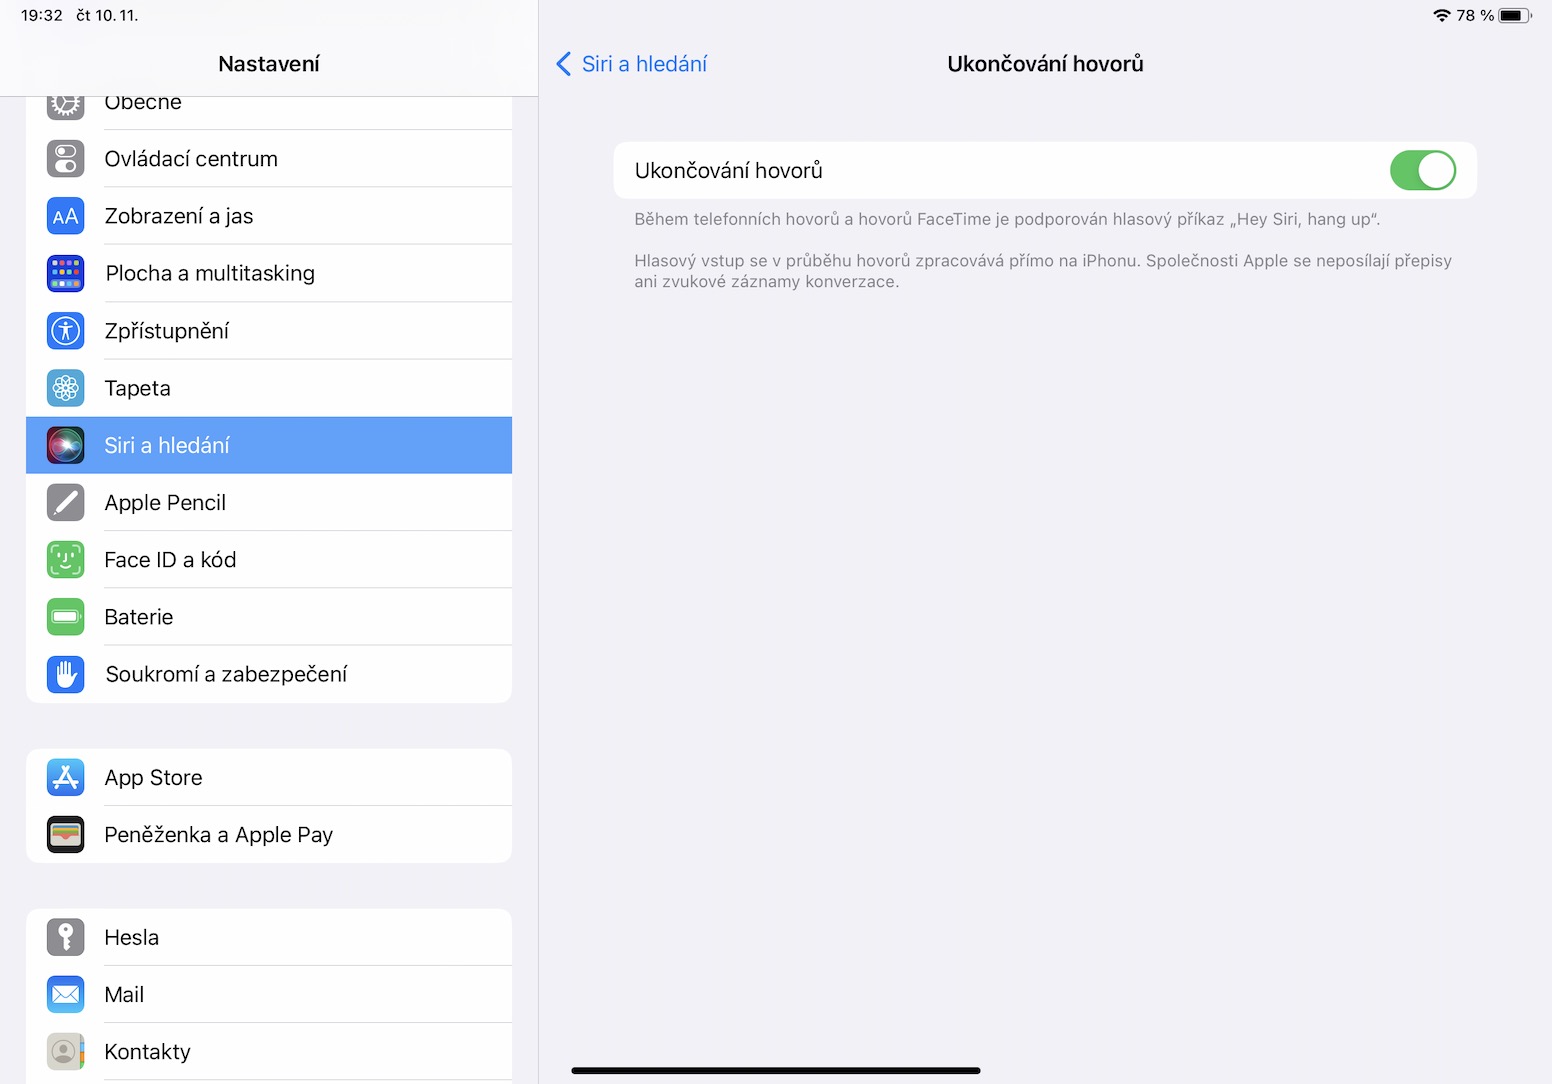The height and width of the screenshot is (1084, 1552).
Task: Tap the Apple Pencil icon
Action: pos(66,502)
